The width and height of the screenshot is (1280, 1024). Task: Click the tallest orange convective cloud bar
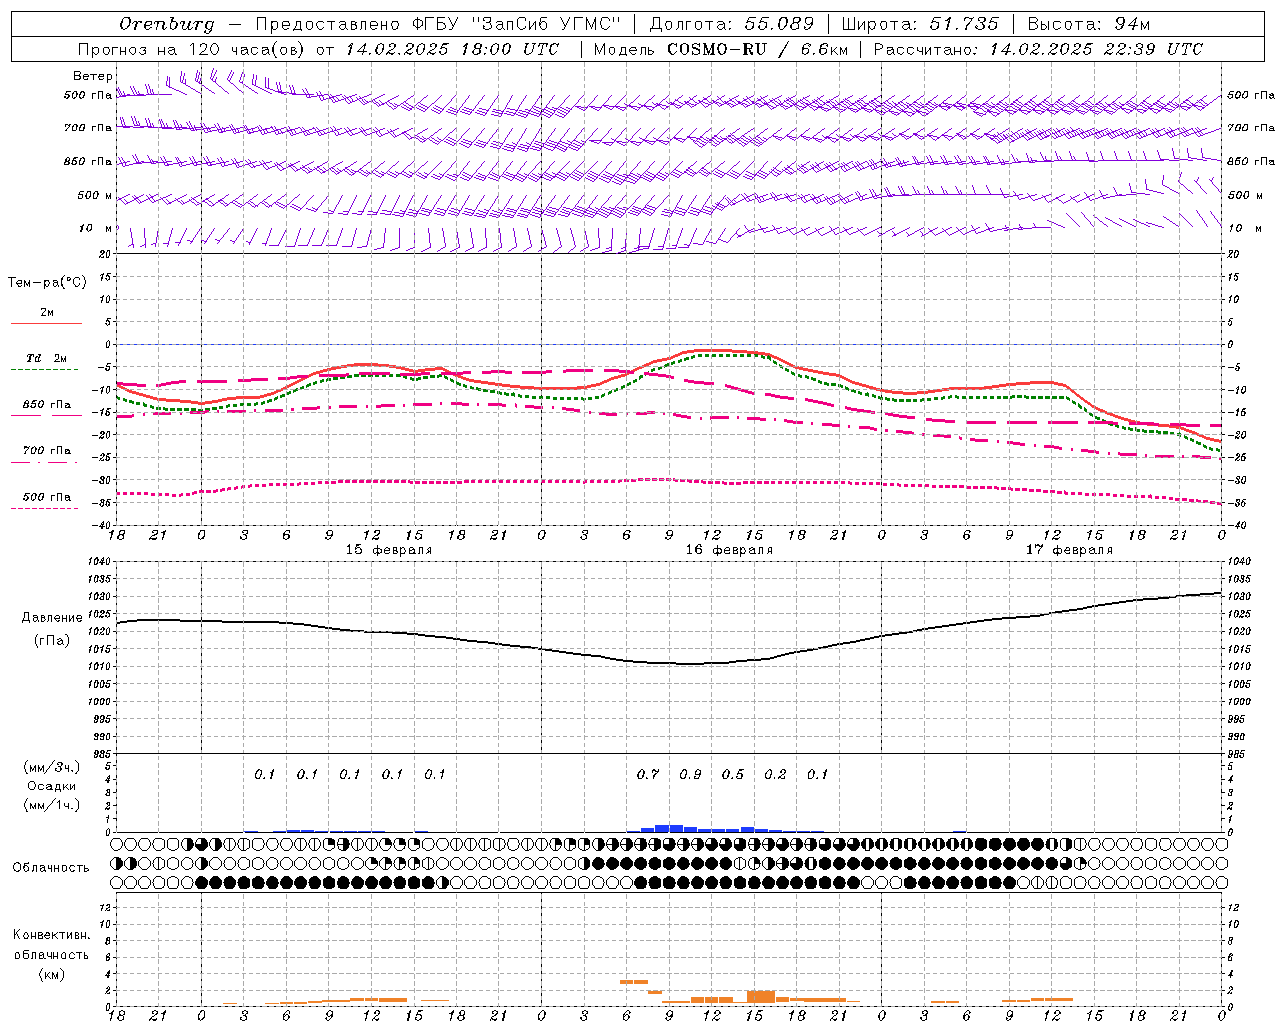(761, 997)
